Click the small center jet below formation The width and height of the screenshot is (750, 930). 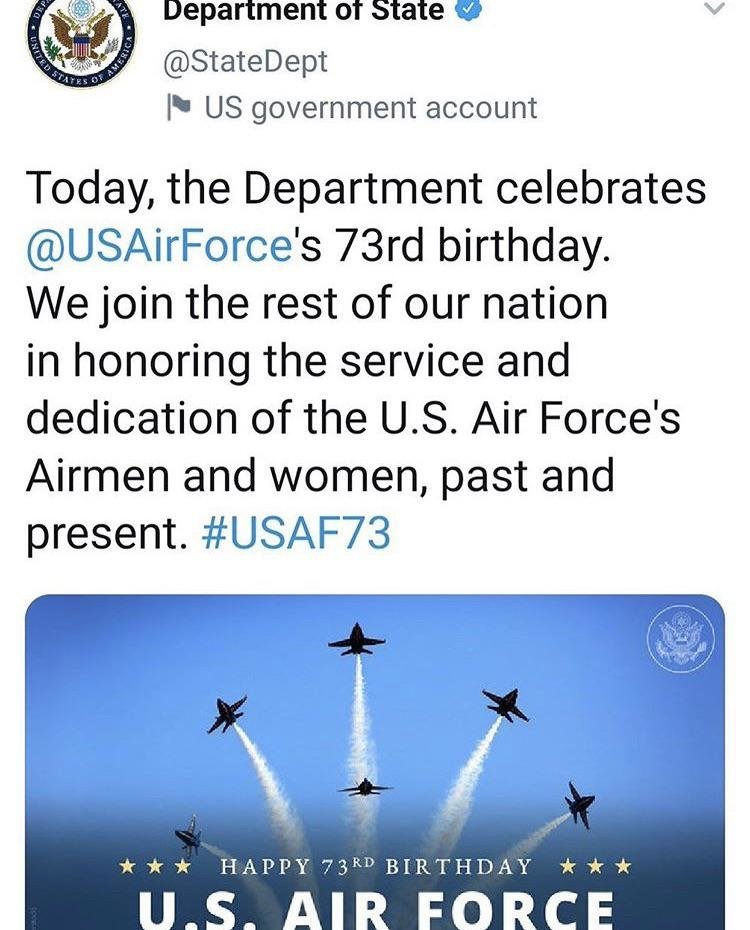(365, 788)
